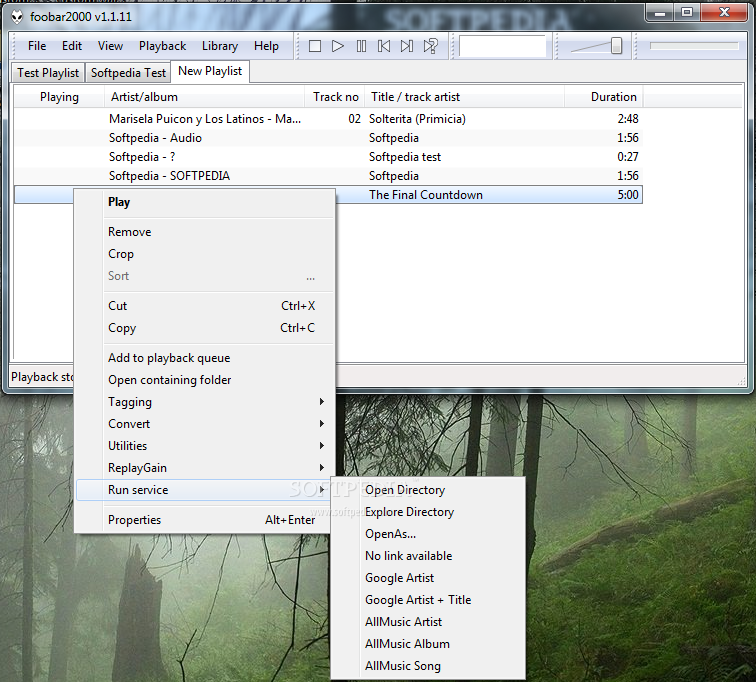Choose Crop from the context menu
The height and width of the screenshot is (682, 756).
click(205, 254)
